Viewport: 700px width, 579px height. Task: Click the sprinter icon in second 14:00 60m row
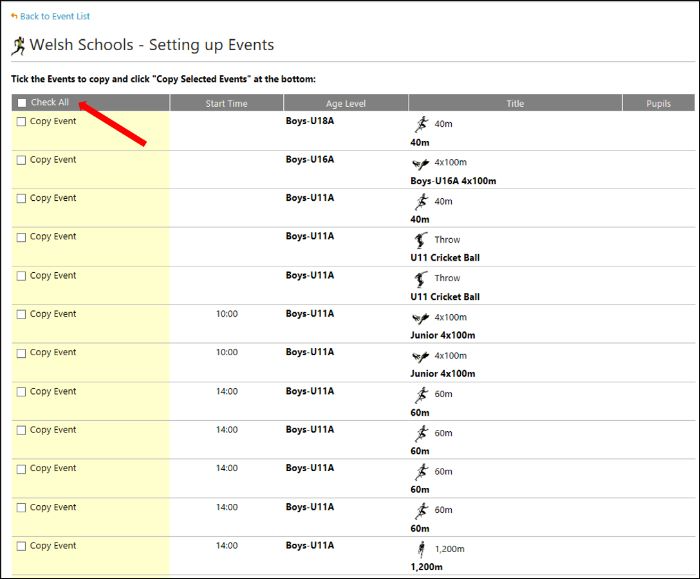click(x=421, y=433)
